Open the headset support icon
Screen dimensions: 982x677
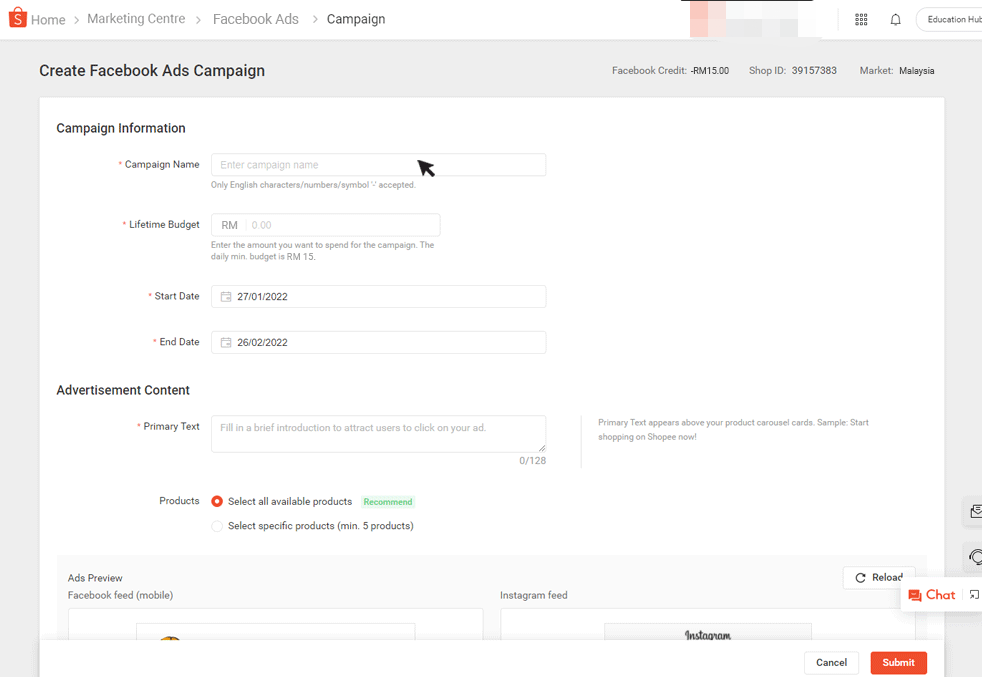tap(975, 557)
